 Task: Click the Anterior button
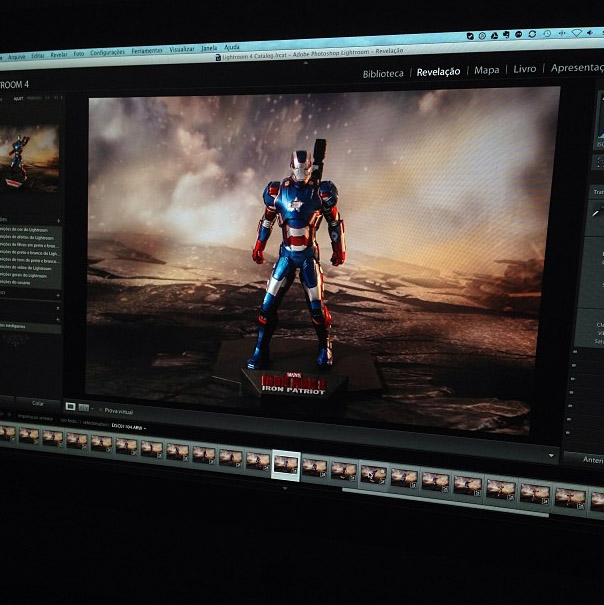(585, 460)
